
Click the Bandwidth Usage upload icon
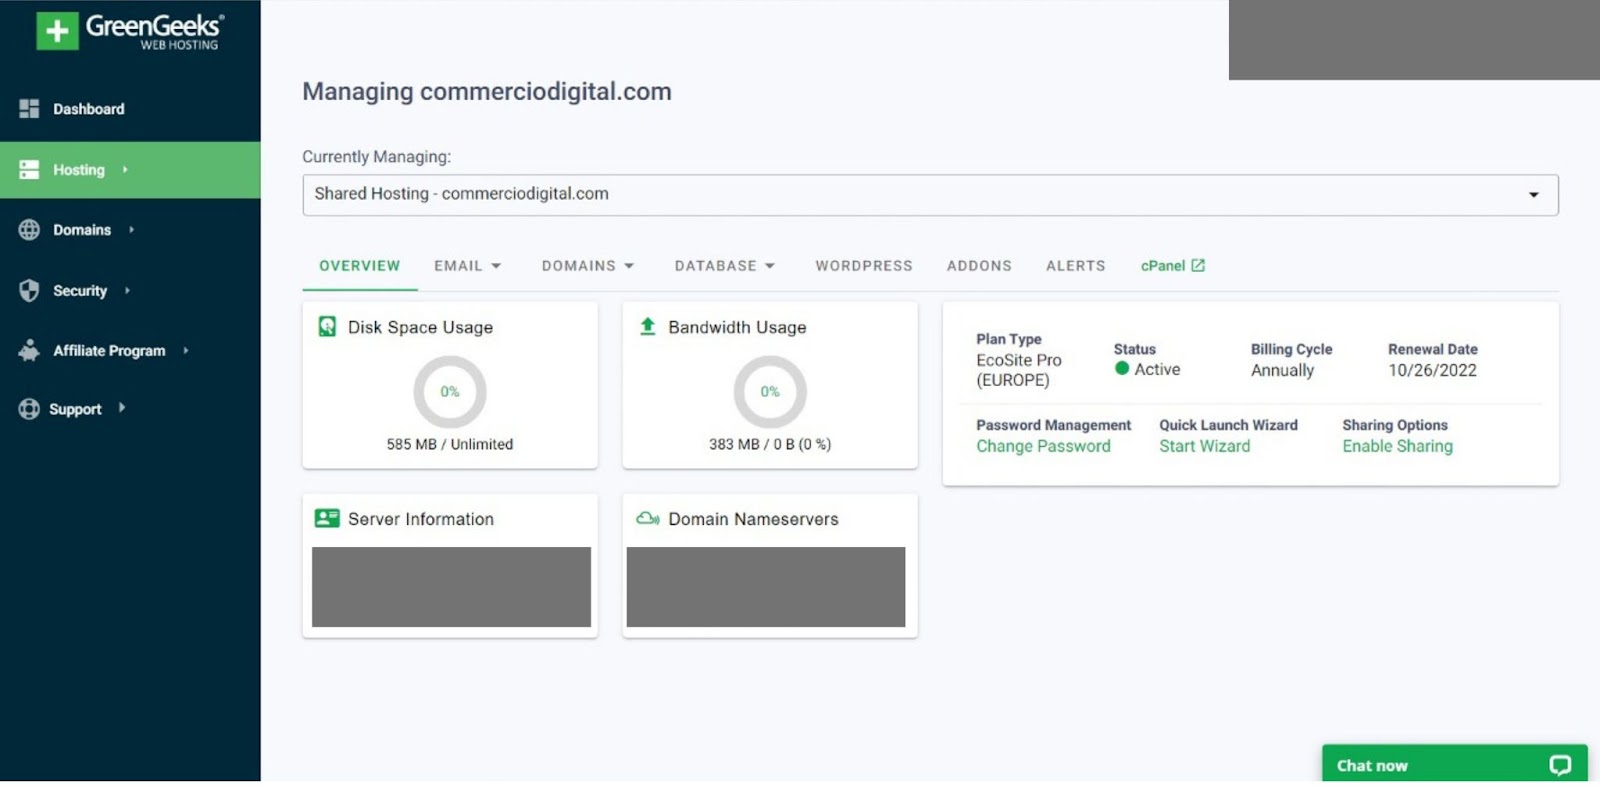[648, 326]
